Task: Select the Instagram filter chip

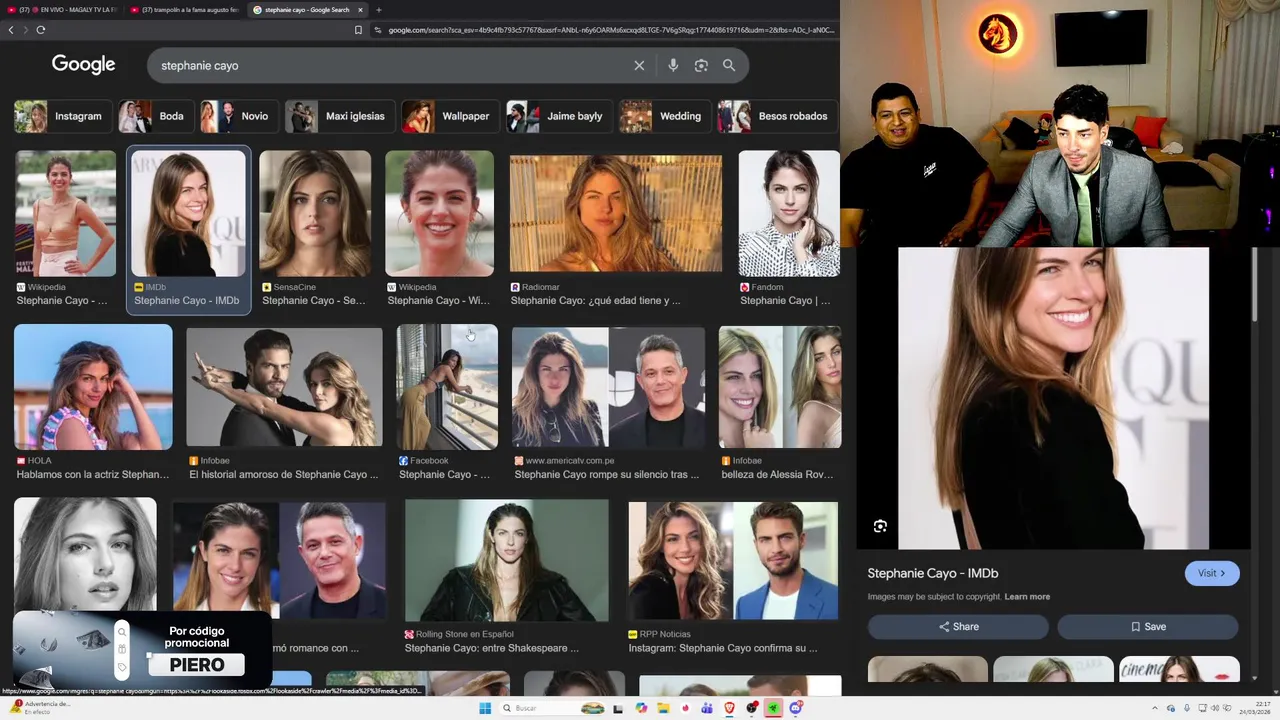Action: pos(61,116)
